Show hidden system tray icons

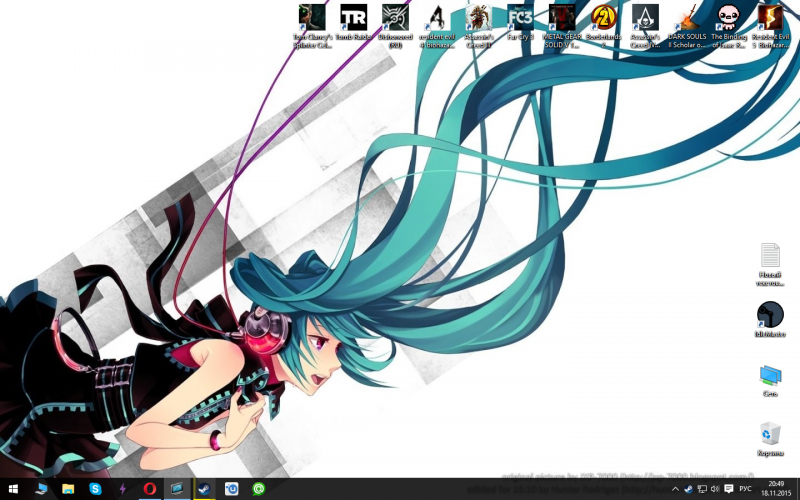click(x=675, y=489)
